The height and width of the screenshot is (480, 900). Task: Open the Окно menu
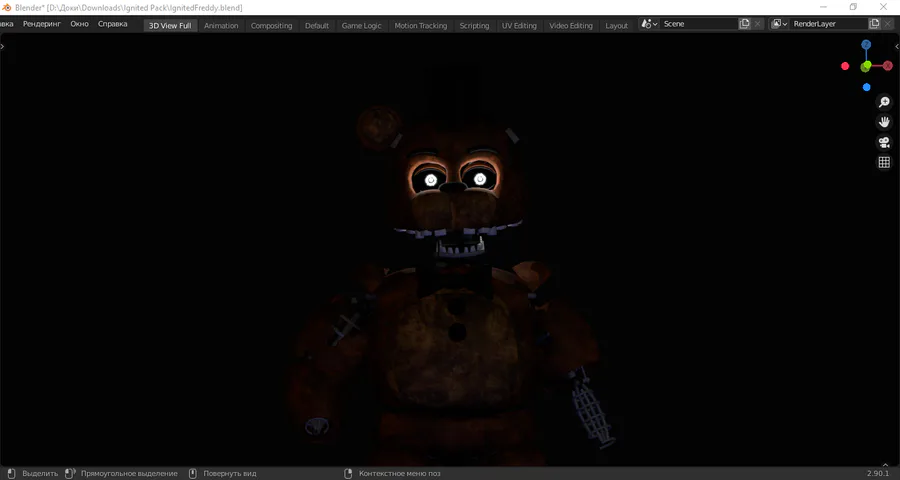click(x=79, y=24)
